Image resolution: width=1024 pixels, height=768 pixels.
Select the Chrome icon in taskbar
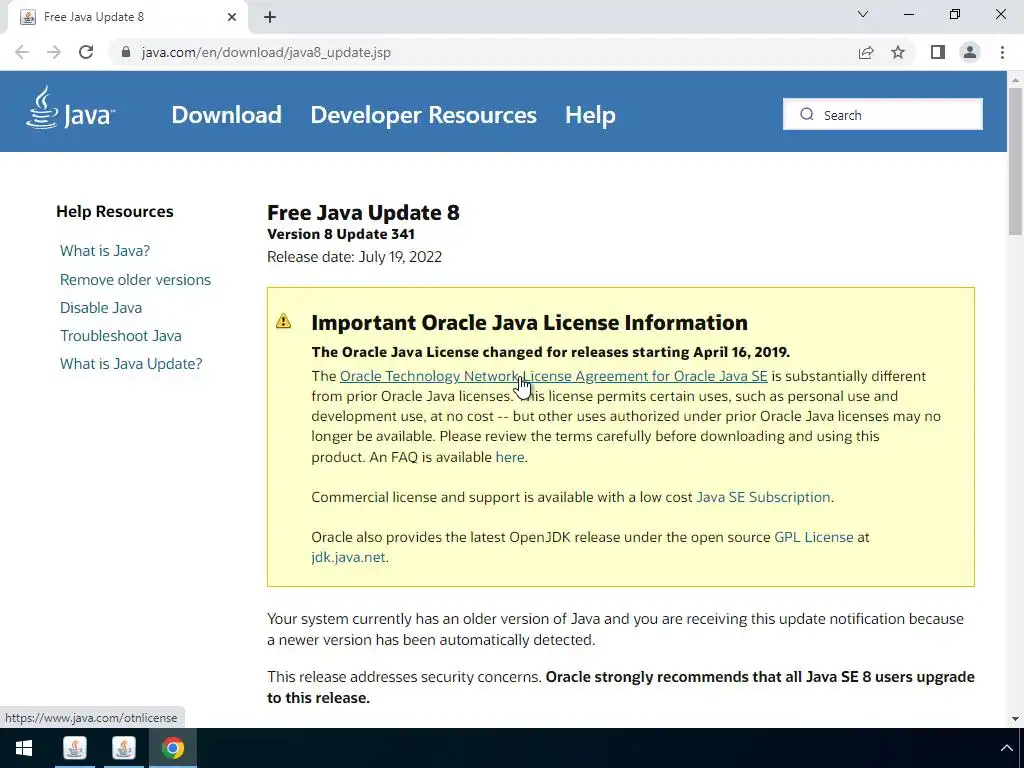tap(172, 748)
